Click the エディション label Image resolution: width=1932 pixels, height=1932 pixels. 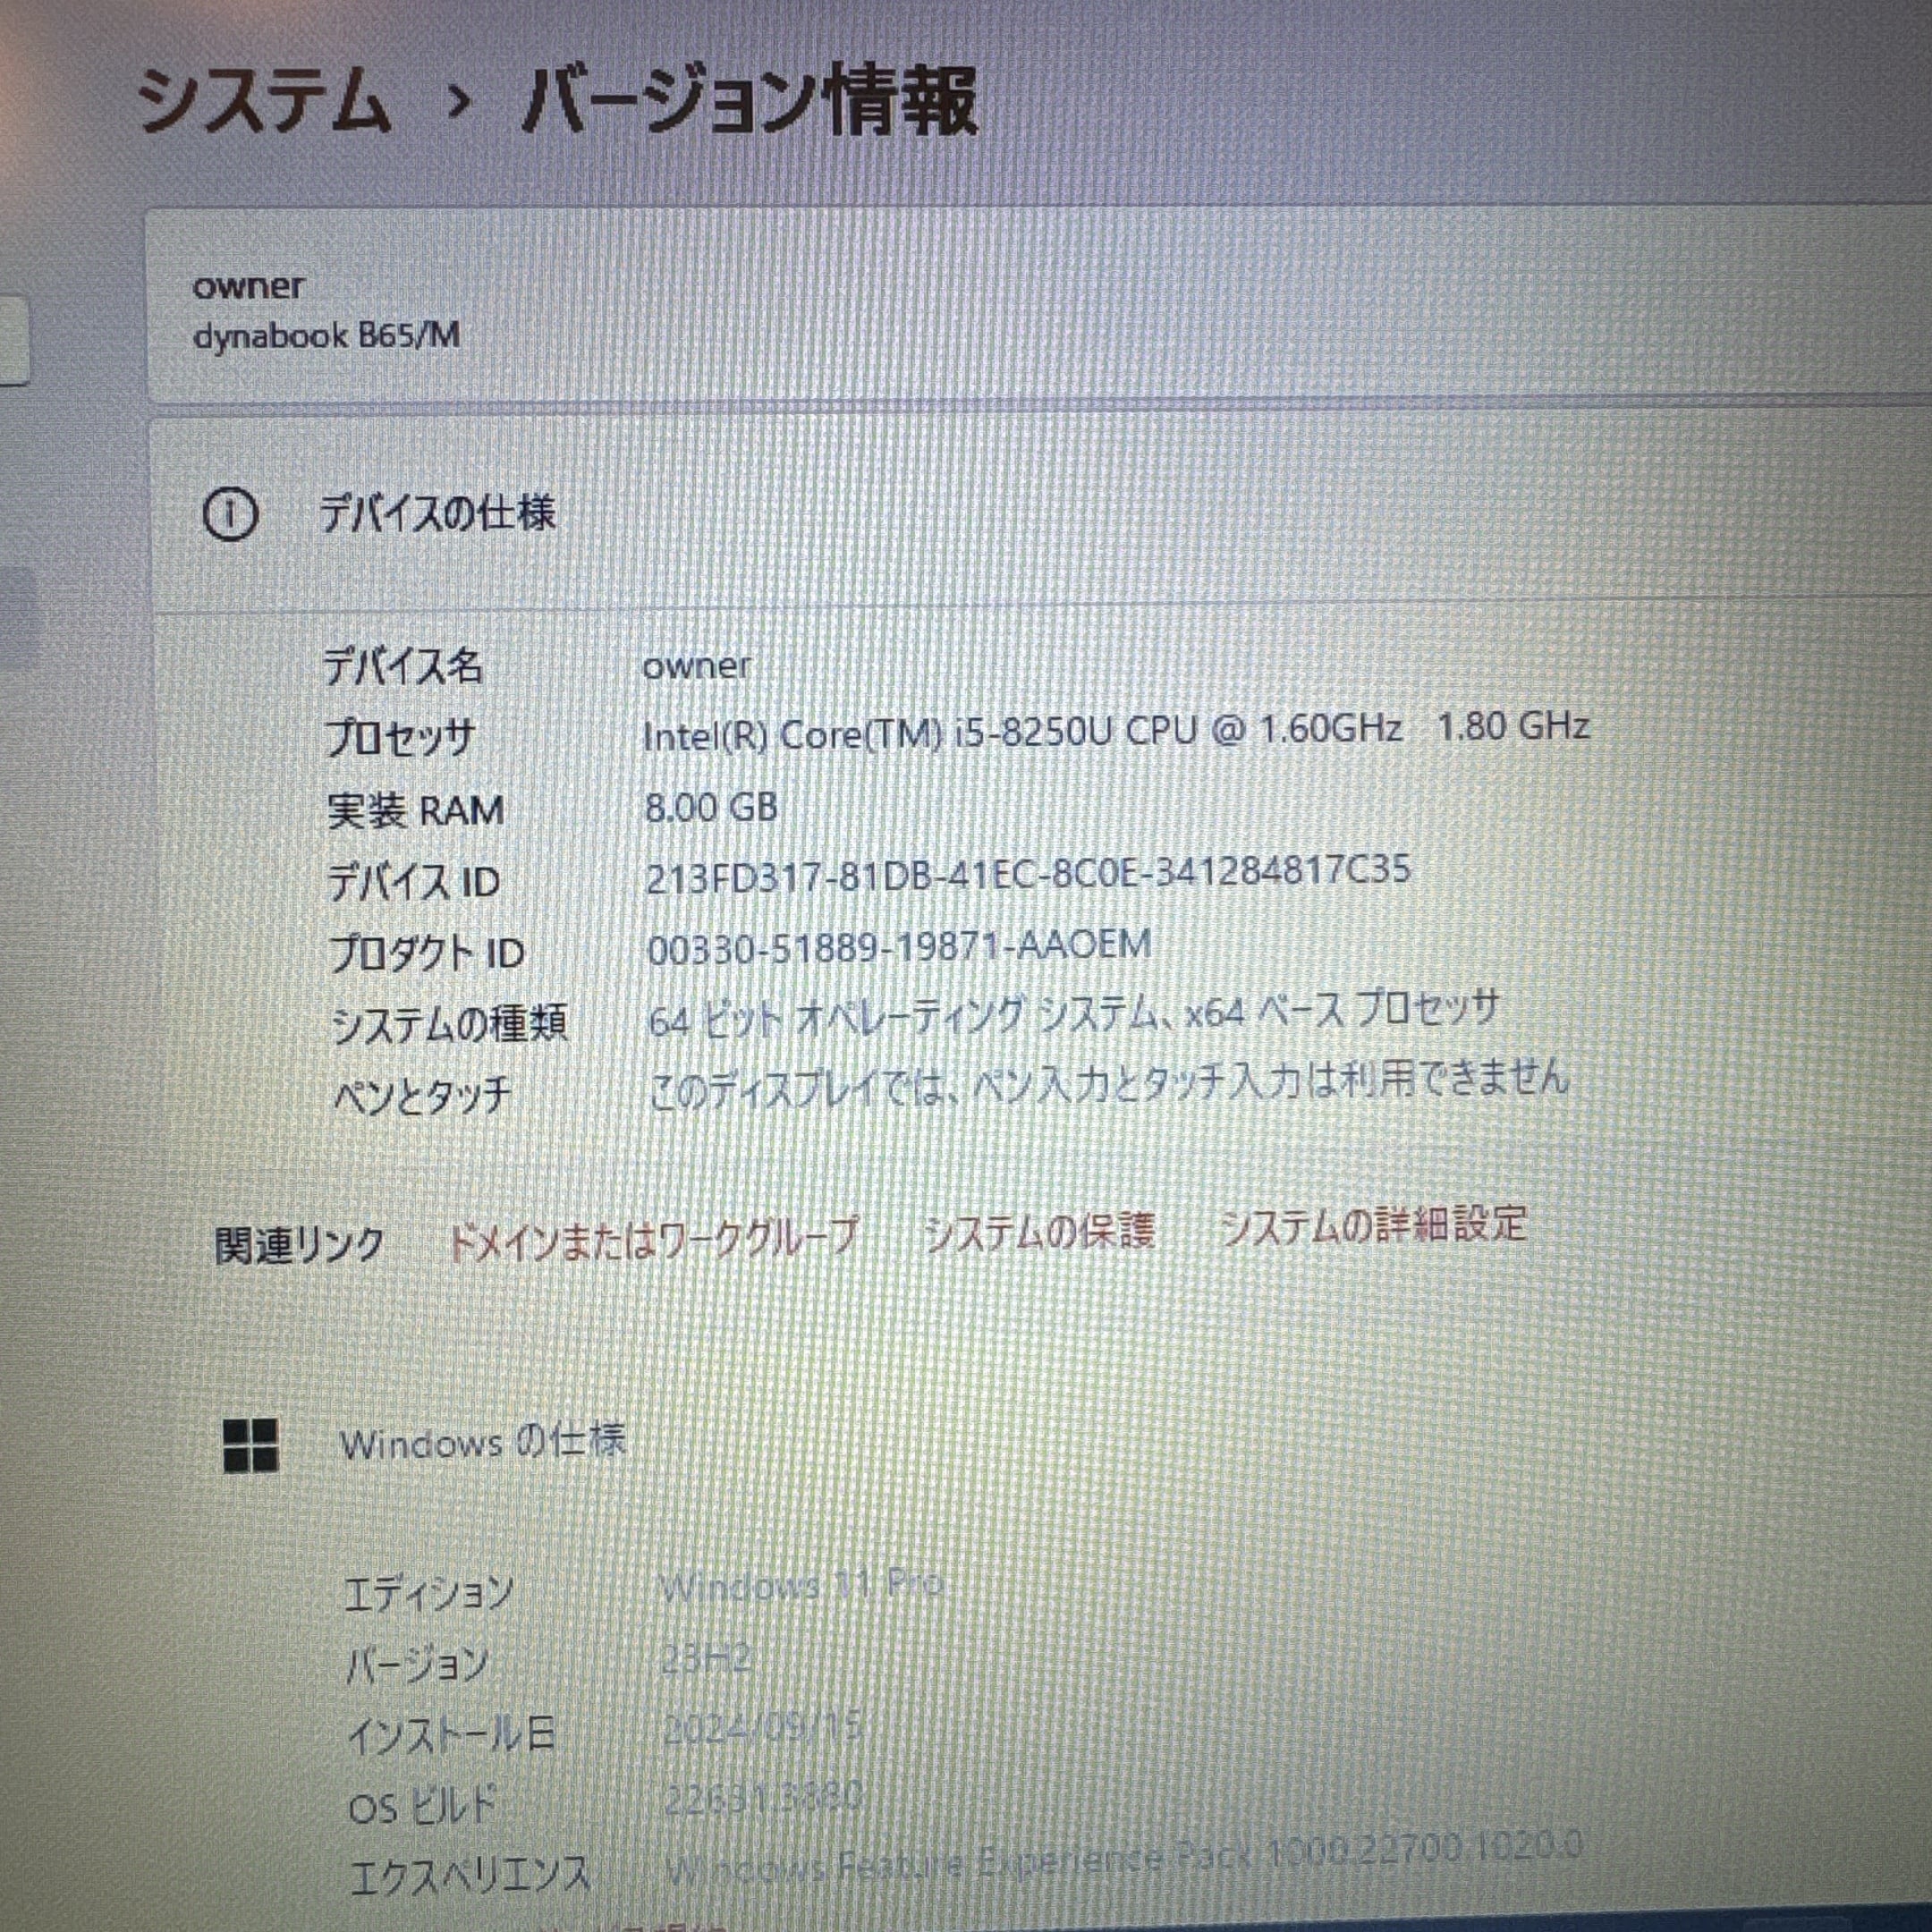click(429, 1593)
